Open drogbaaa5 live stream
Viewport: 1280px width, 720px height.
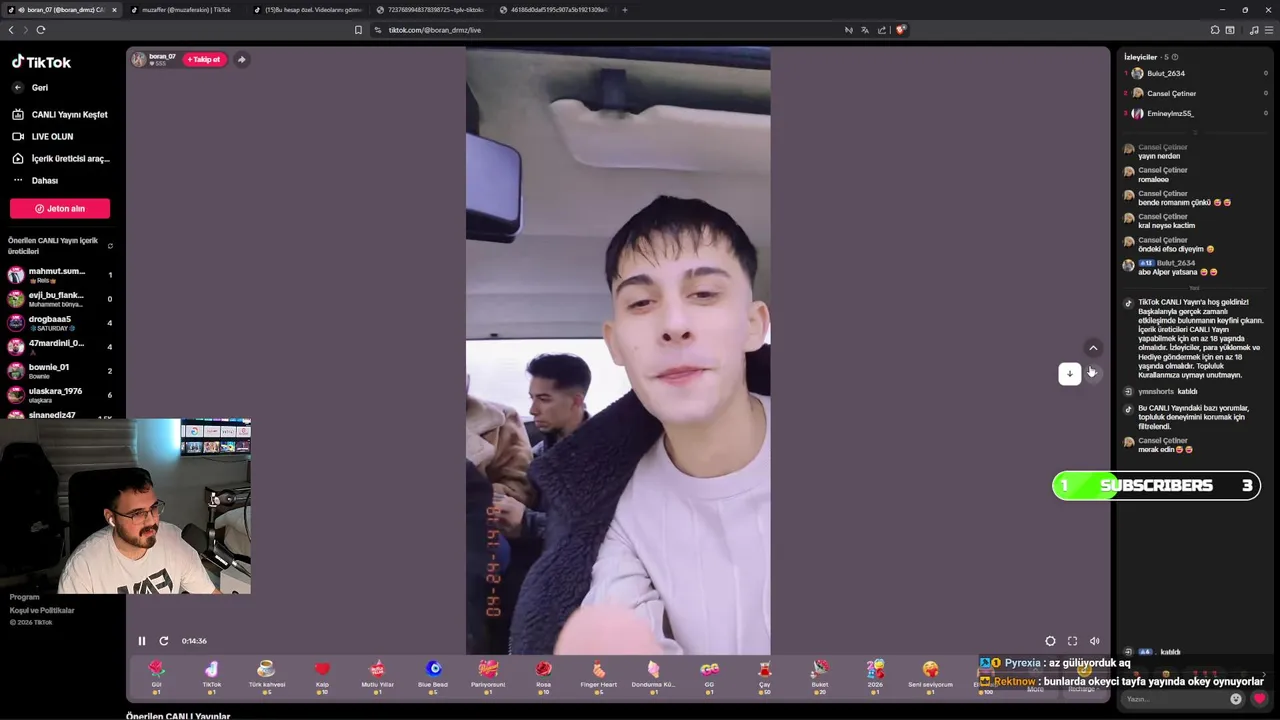pyautogui.click(x=60, y=323)
